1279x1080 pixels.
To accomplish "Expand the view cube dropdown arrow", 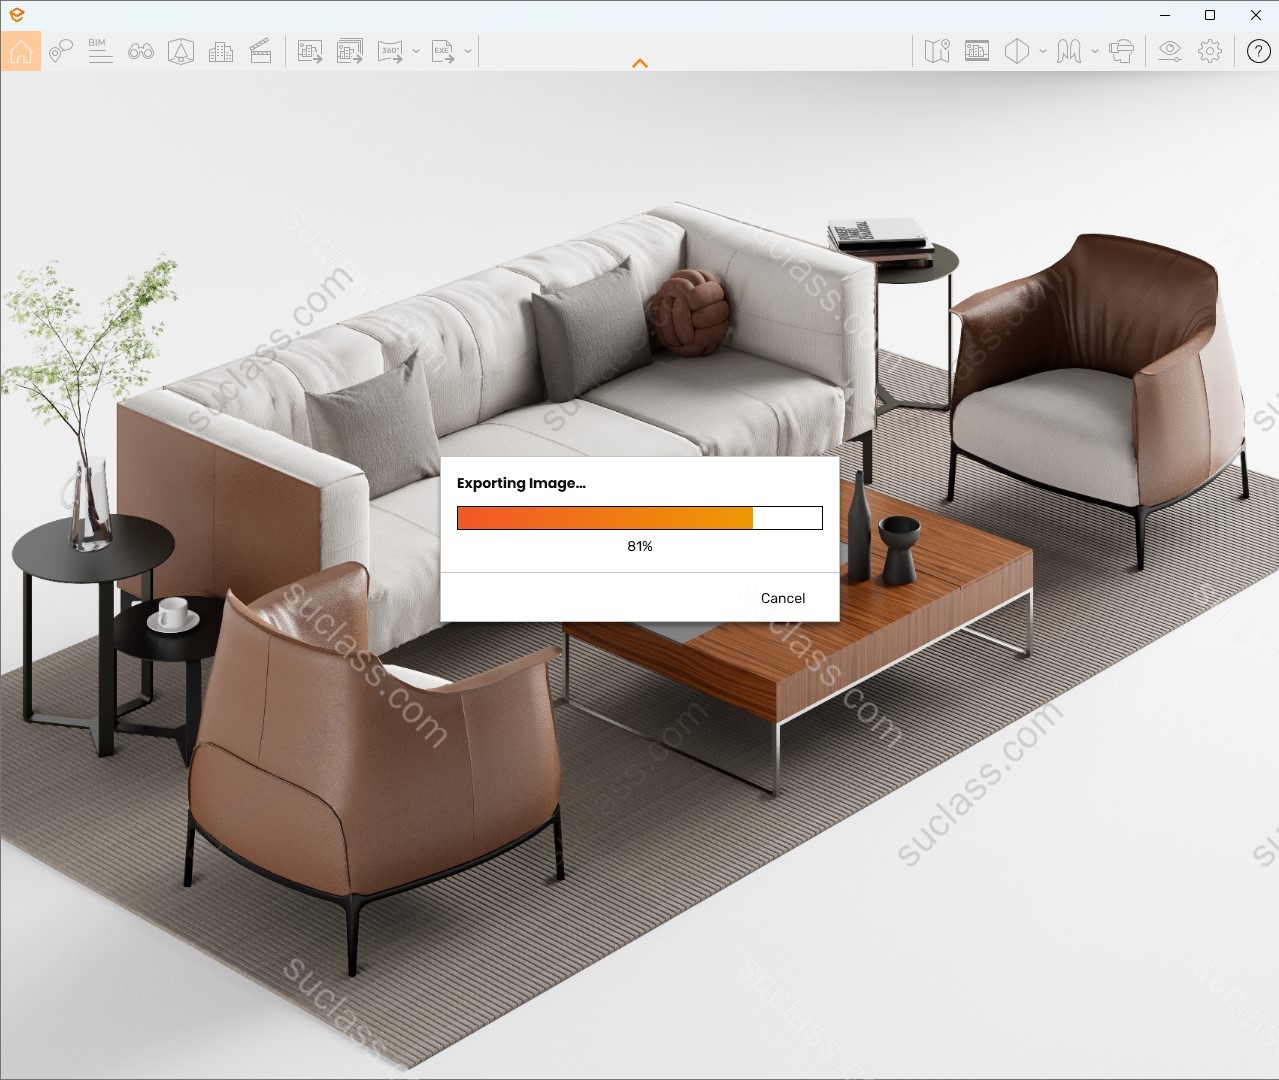I will pos(1043,51).
